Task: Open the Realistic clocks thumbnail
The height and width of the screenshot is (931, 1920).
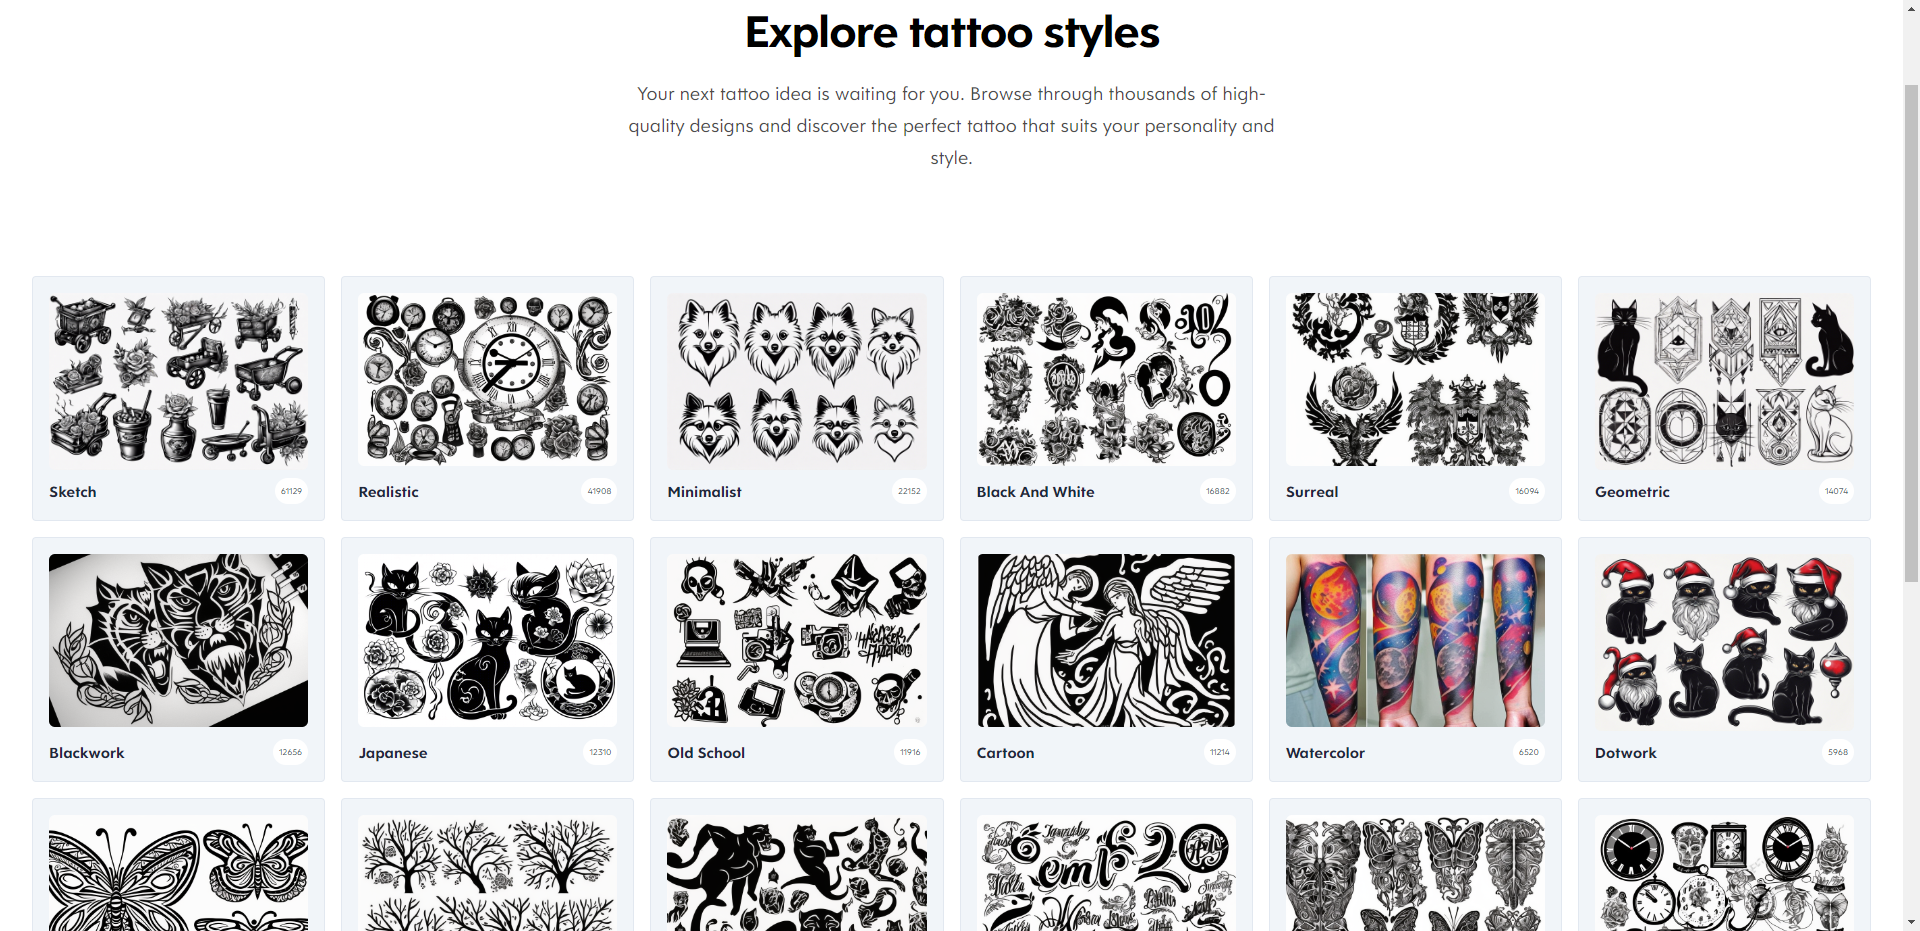Action: 487,379
